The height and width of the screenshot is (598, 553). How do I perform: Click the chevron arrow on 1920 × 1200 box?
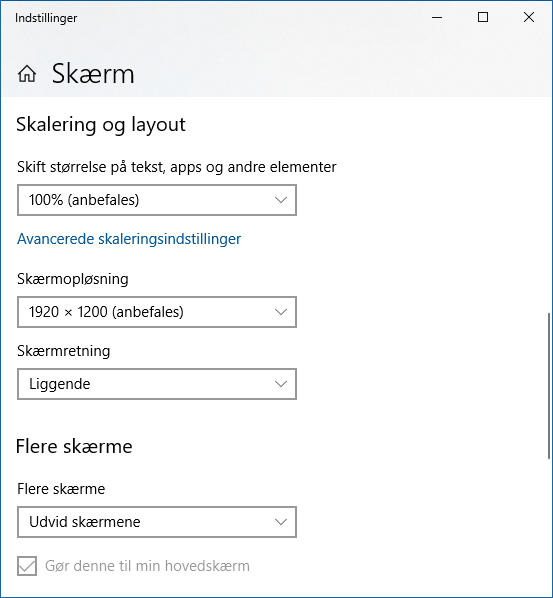281,312
